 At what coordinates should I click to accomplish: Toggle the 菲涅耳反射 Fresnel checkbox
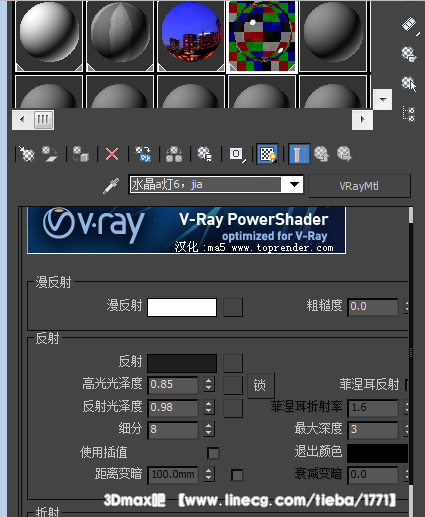click(407, 385)
